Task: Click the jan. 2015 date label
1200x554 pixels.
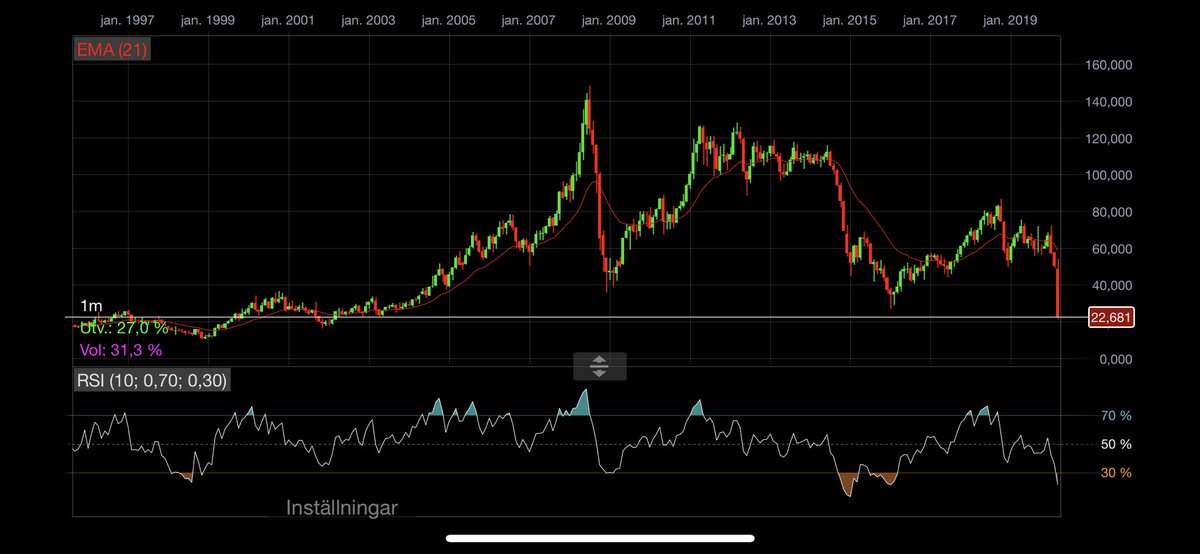Action: (848, 20)
